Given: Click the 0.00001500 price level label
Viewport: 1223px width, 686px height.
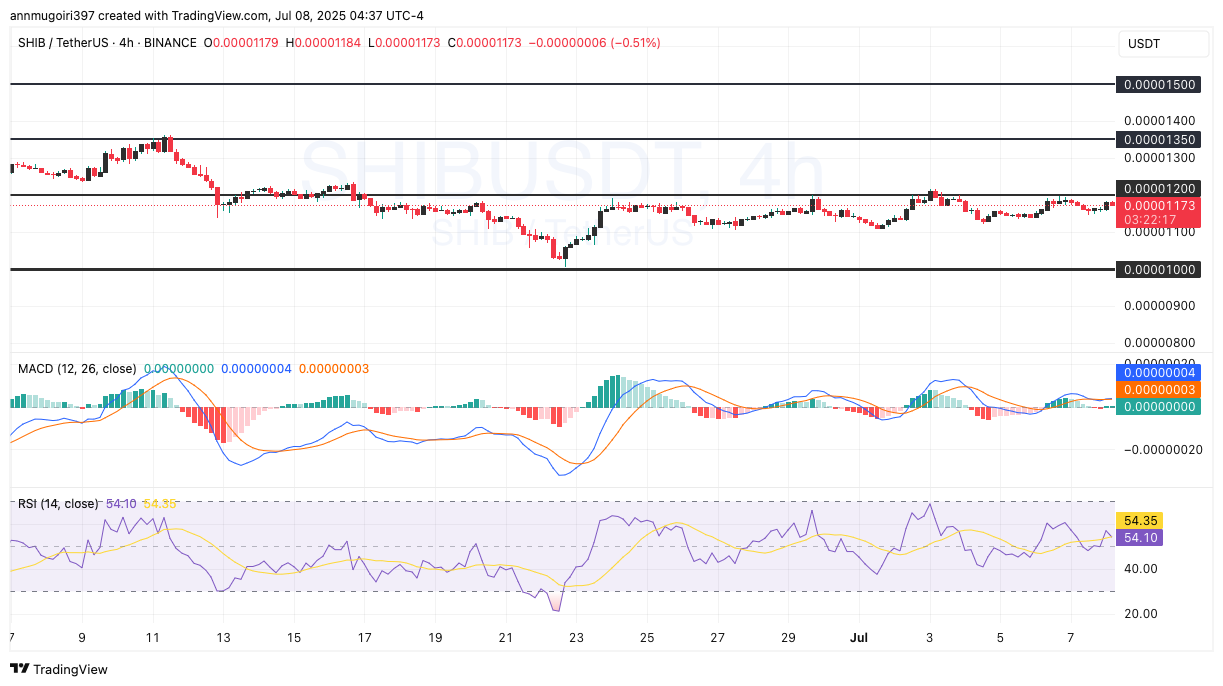Looking at the screenshot, I should click(x=1157, y=84).
